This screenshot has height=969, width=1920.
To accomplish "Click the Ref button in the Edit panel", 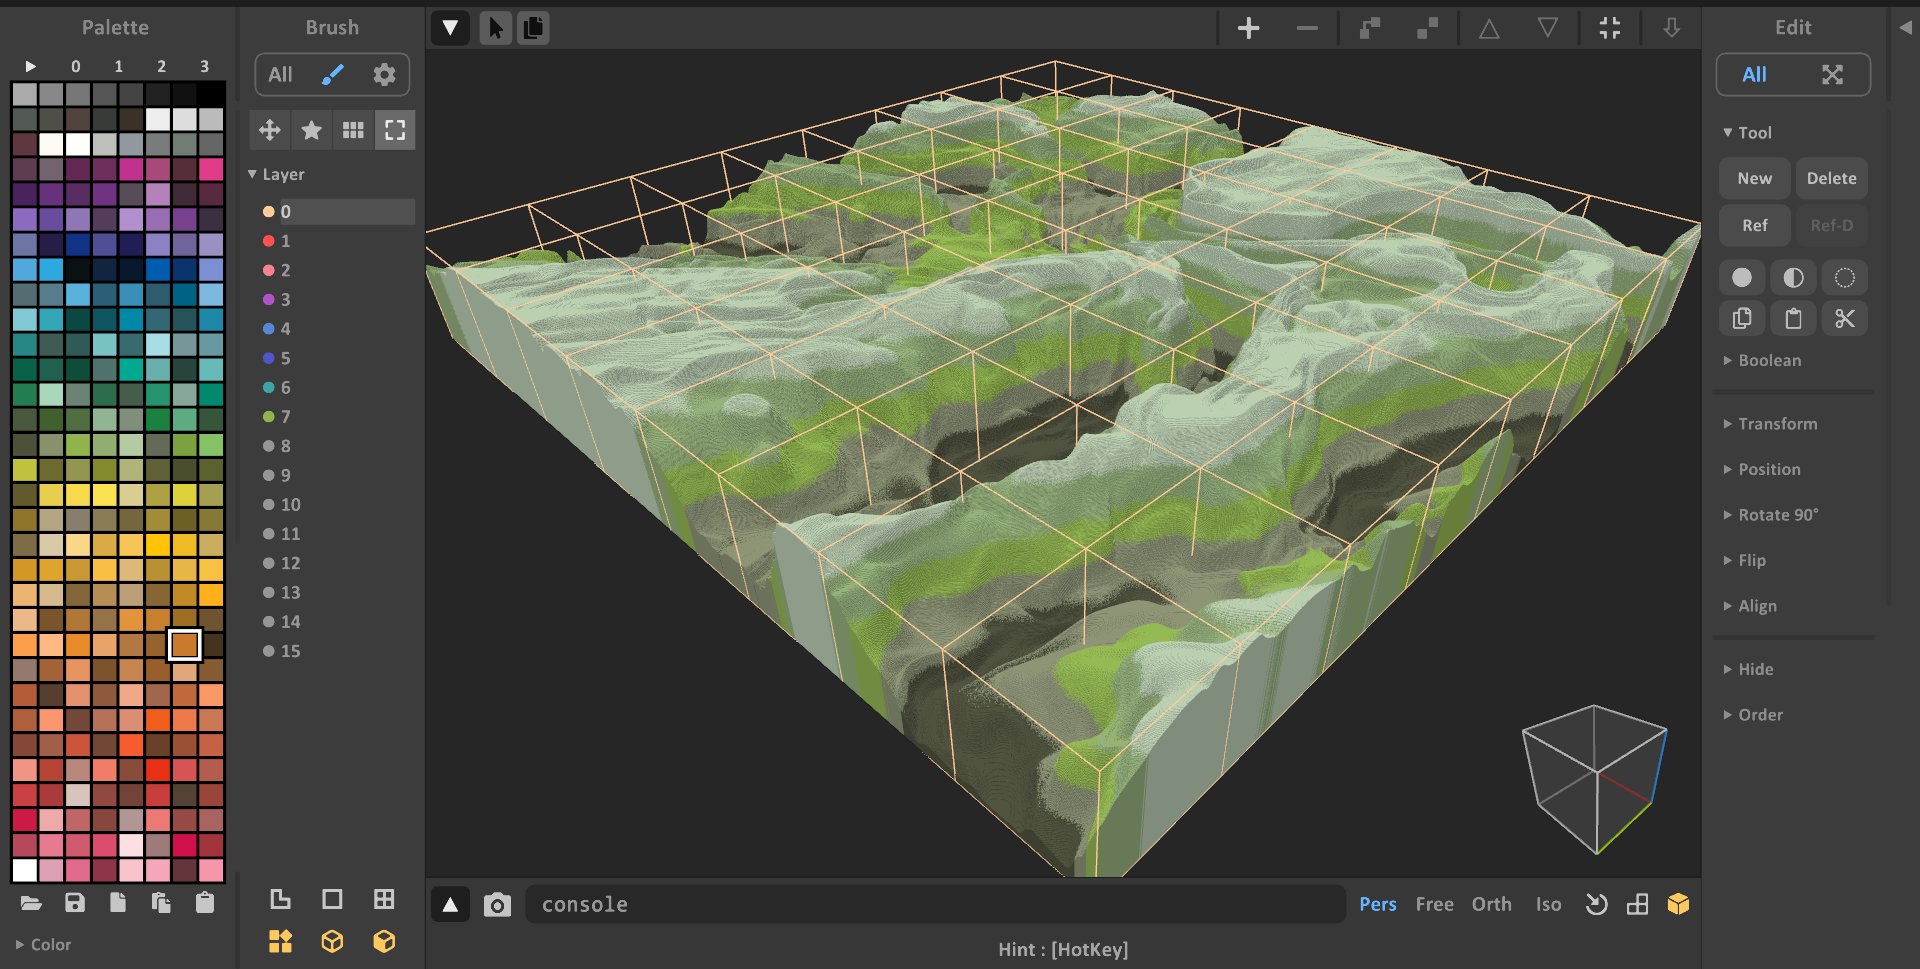I will click(x=1753, y=225).
